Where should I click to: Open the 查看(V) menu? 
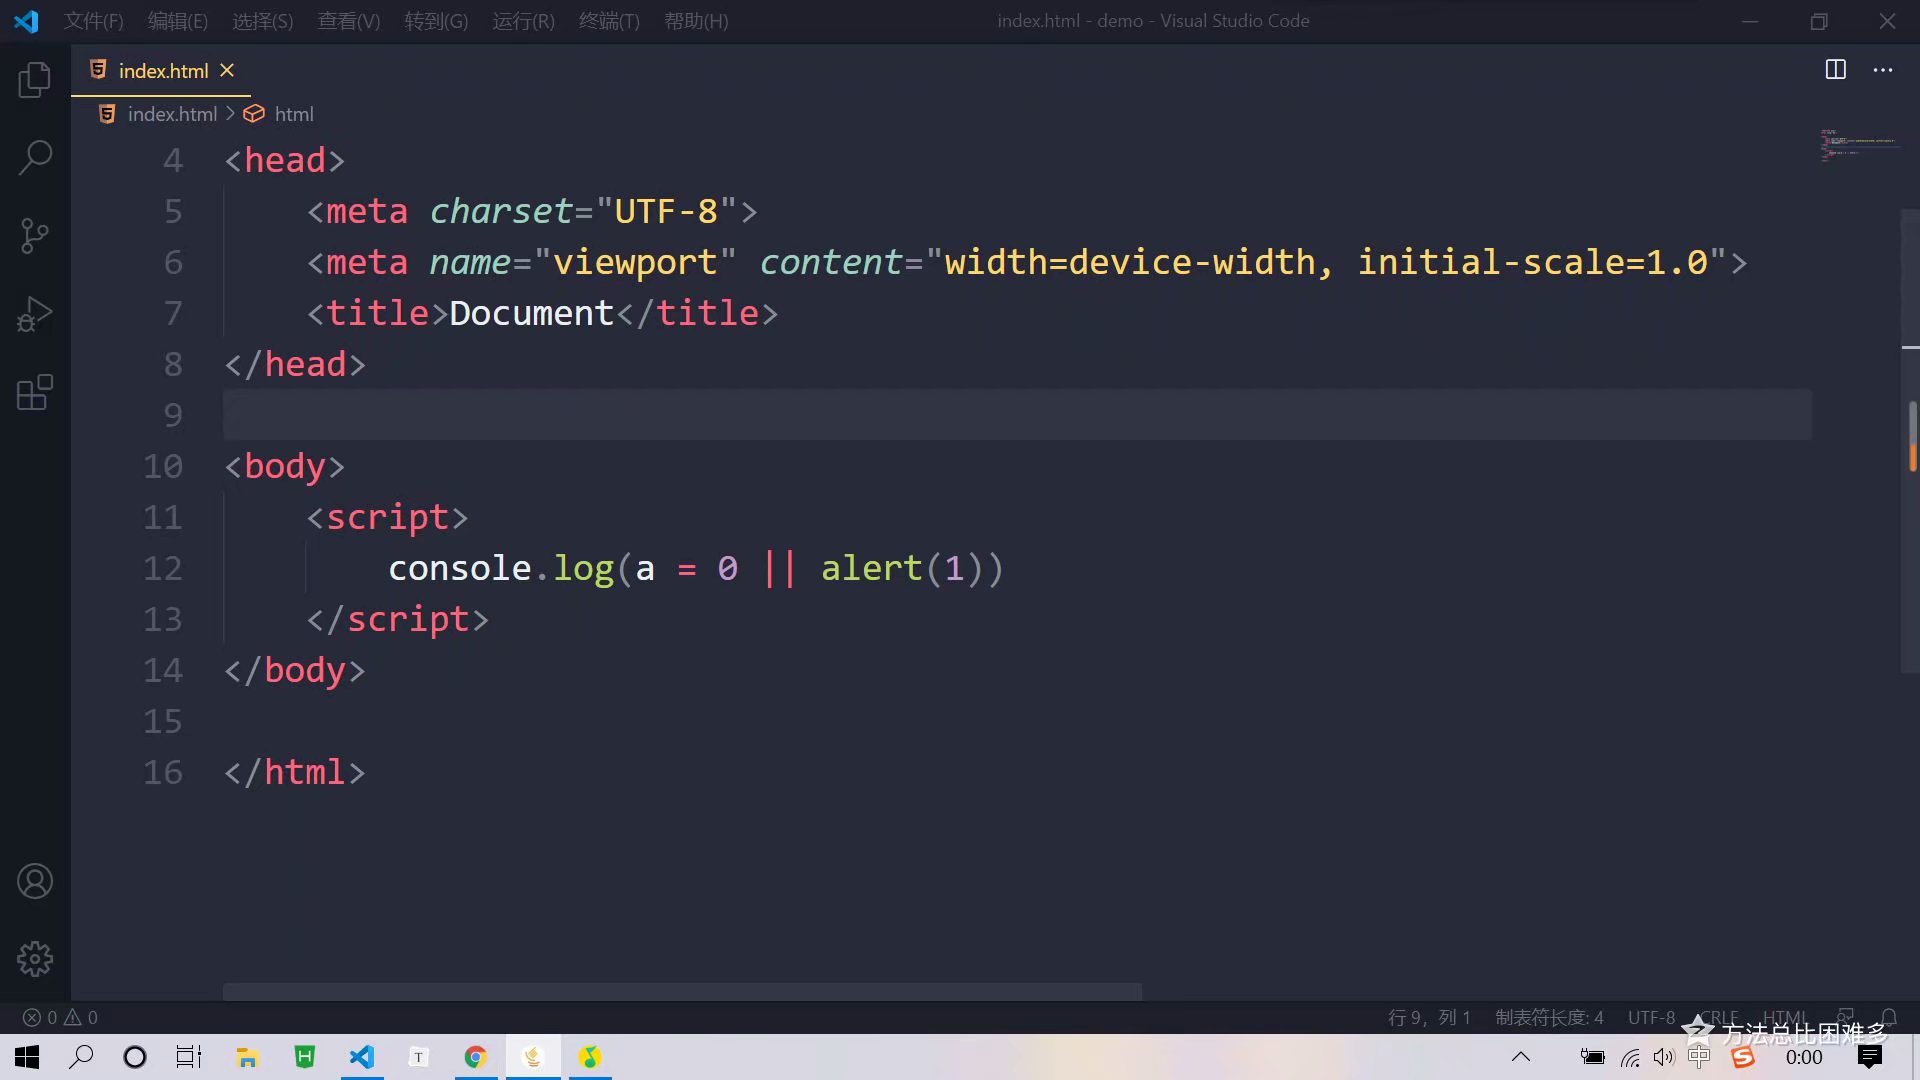click(349, 21)
